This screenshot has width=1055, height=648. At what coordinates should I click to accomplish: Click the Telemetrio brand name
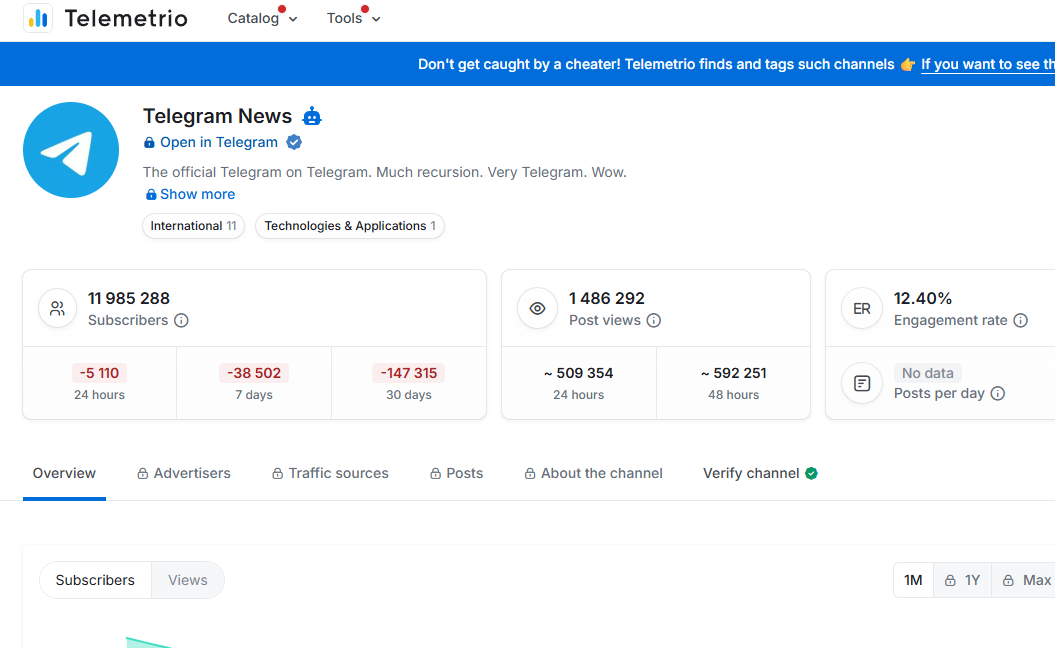coord(126,18)
